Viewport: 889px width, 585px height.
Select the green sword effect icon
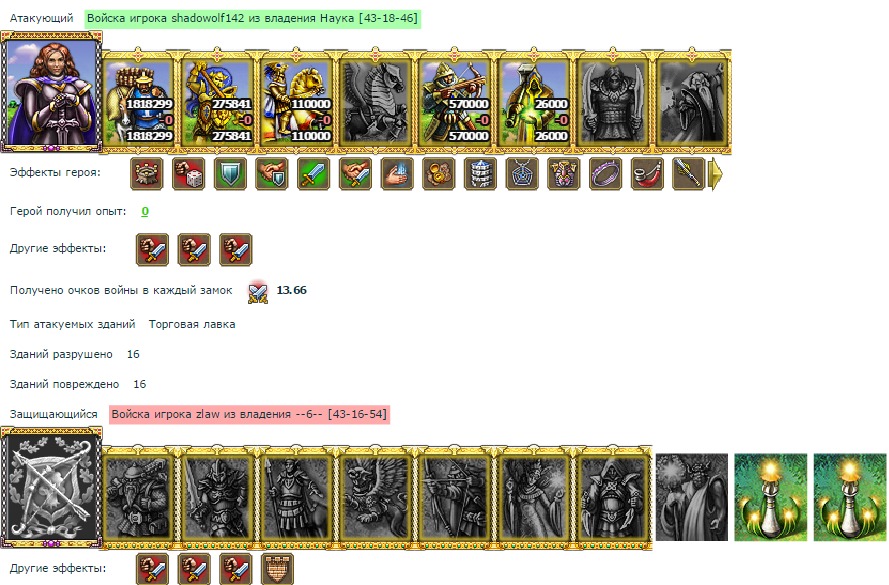click(x=314, y=173)
